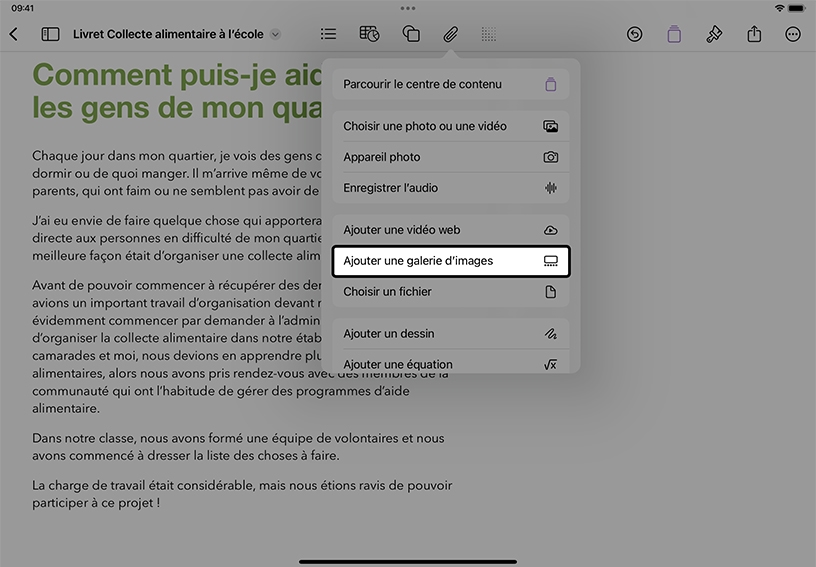Open the list formatting icon in the toolbar
This screenshot has width=816, height=567.
328,34
